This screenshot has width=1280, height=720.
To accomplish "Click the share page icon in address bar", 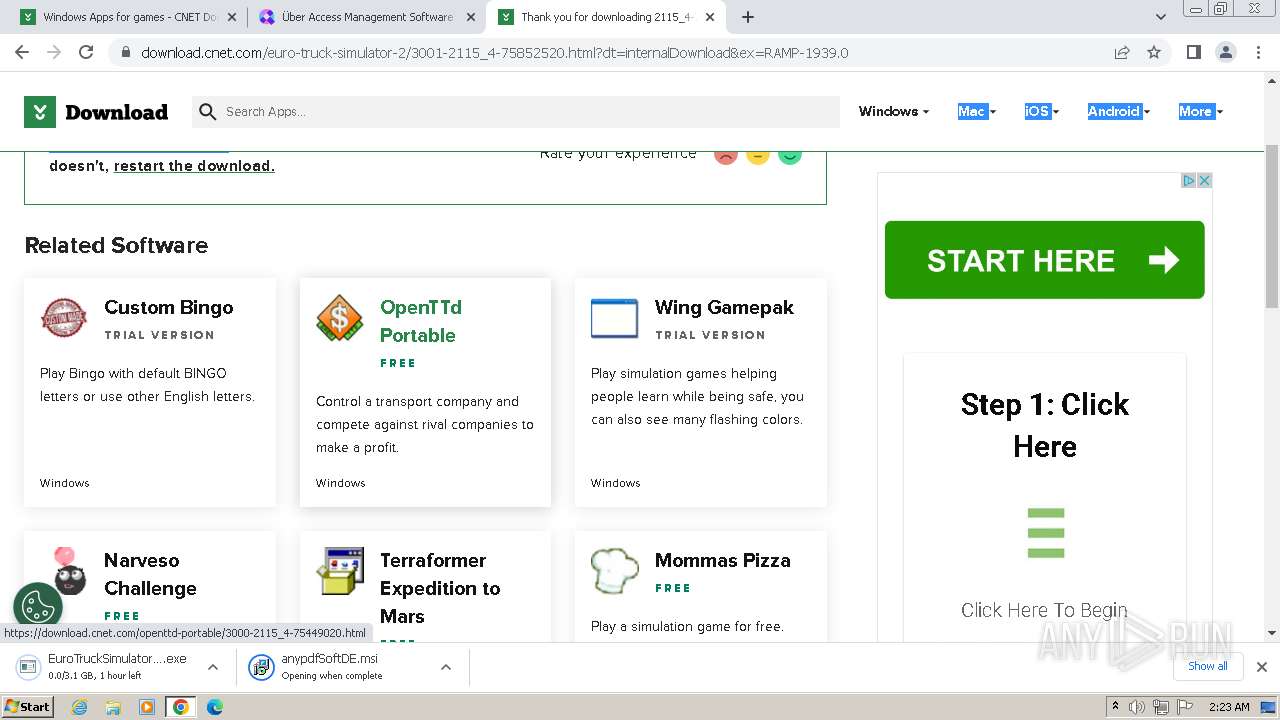I will [1122, 52].
